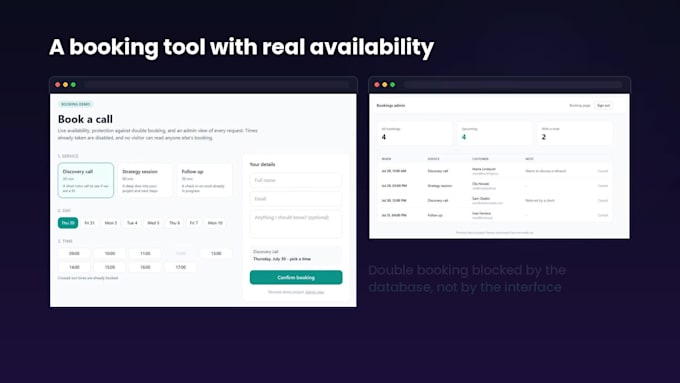Pick the 14:00 time slot
The height and width of the screenshot is (383, 680).
click(74, 267)
